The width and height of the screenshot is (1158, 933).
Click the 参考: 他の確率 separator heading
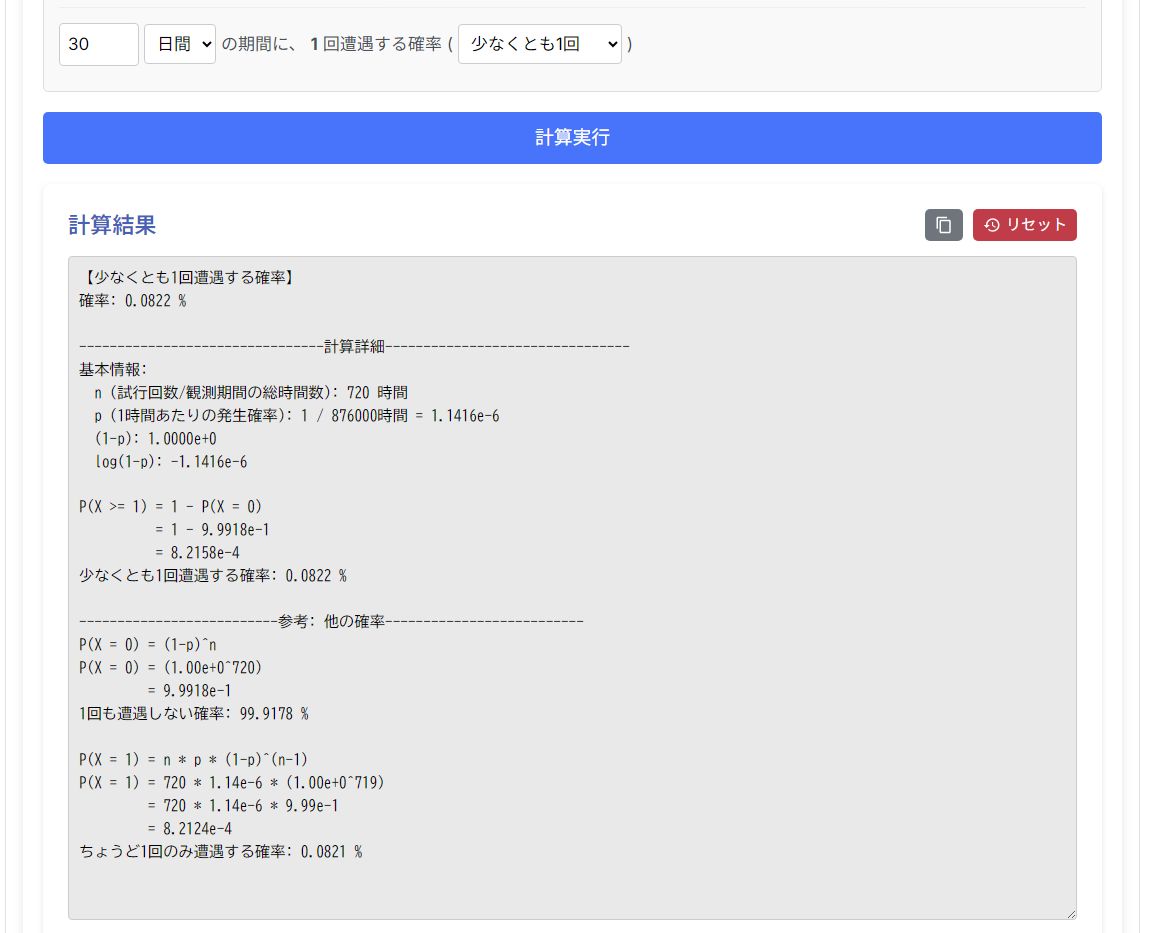(332, 621)
